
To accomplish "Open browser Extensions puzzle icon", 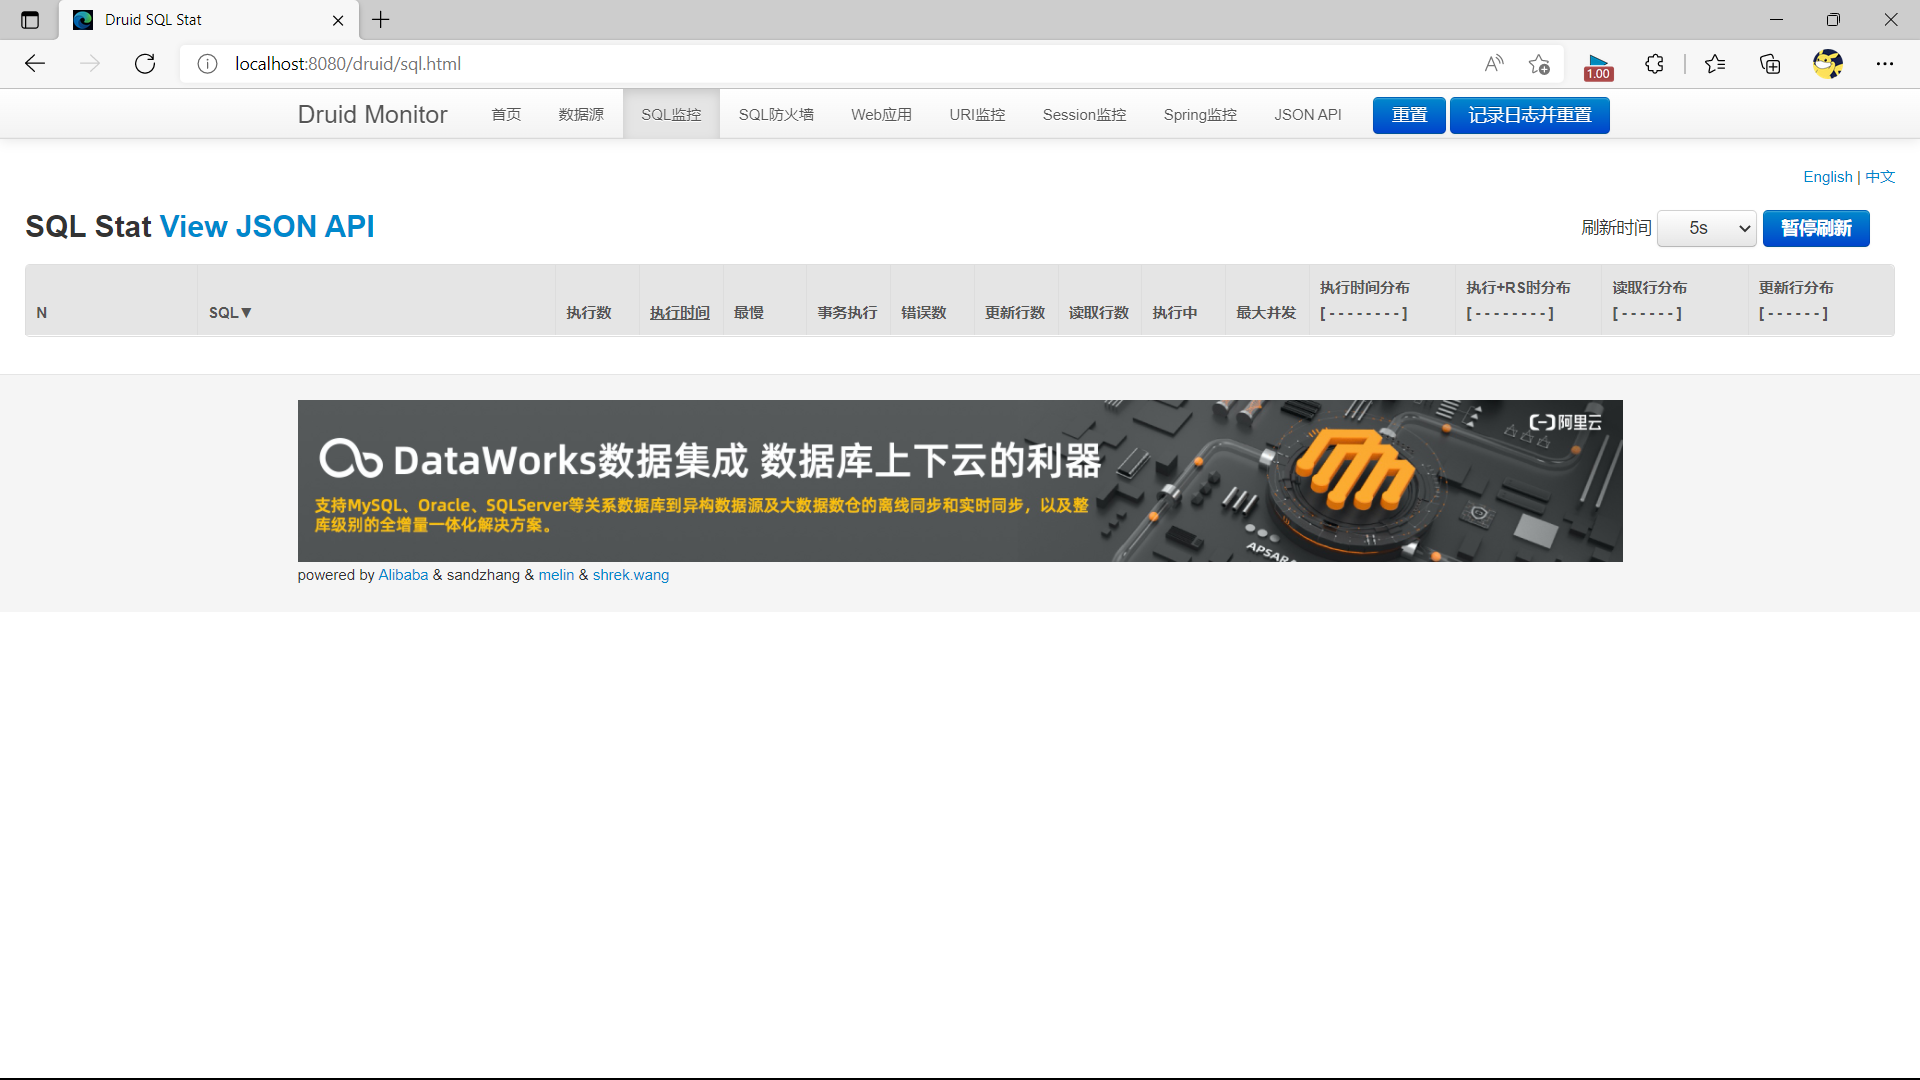I will point(1654,64).
